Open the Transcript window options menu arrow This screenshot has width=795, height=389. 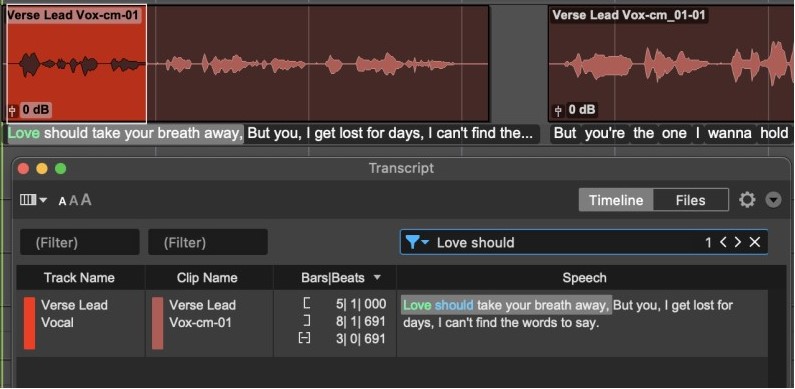click(x=773, y=200)
